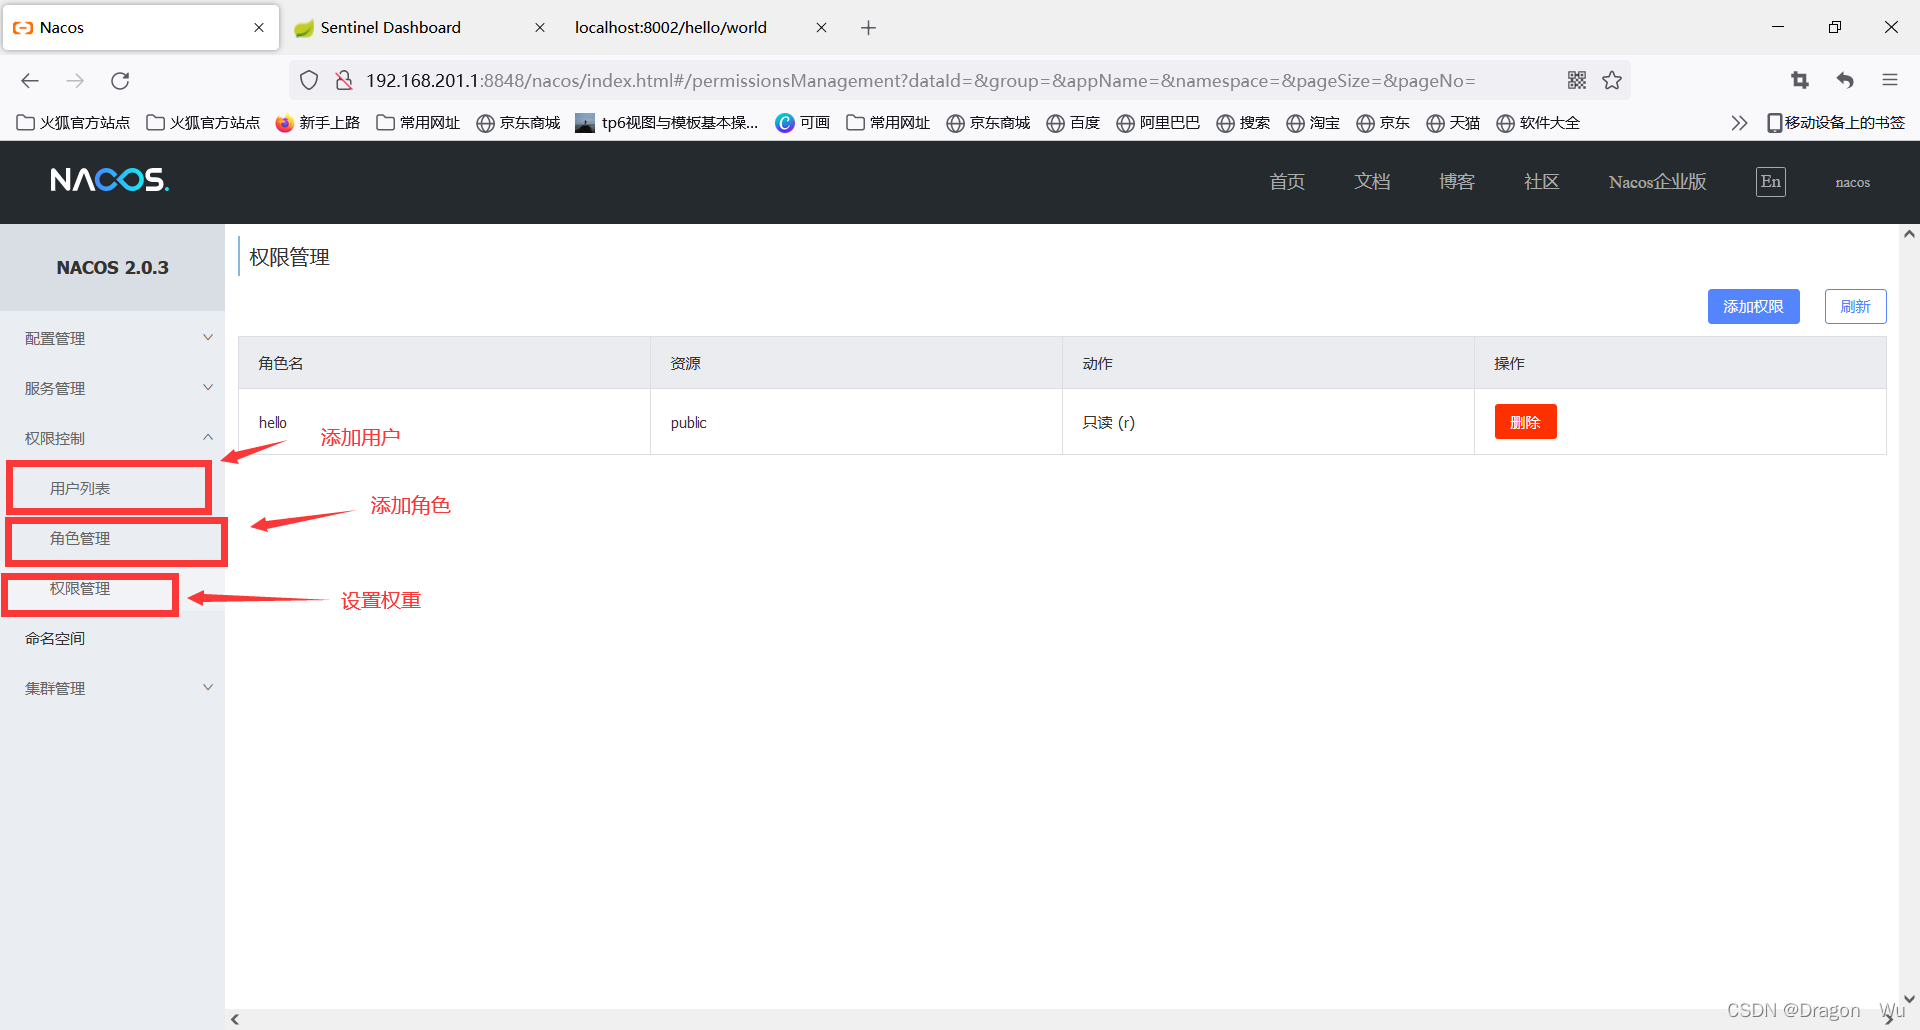Open the 软件大全 bookmark
1920x1030 pixels.
coord(1538,123)
